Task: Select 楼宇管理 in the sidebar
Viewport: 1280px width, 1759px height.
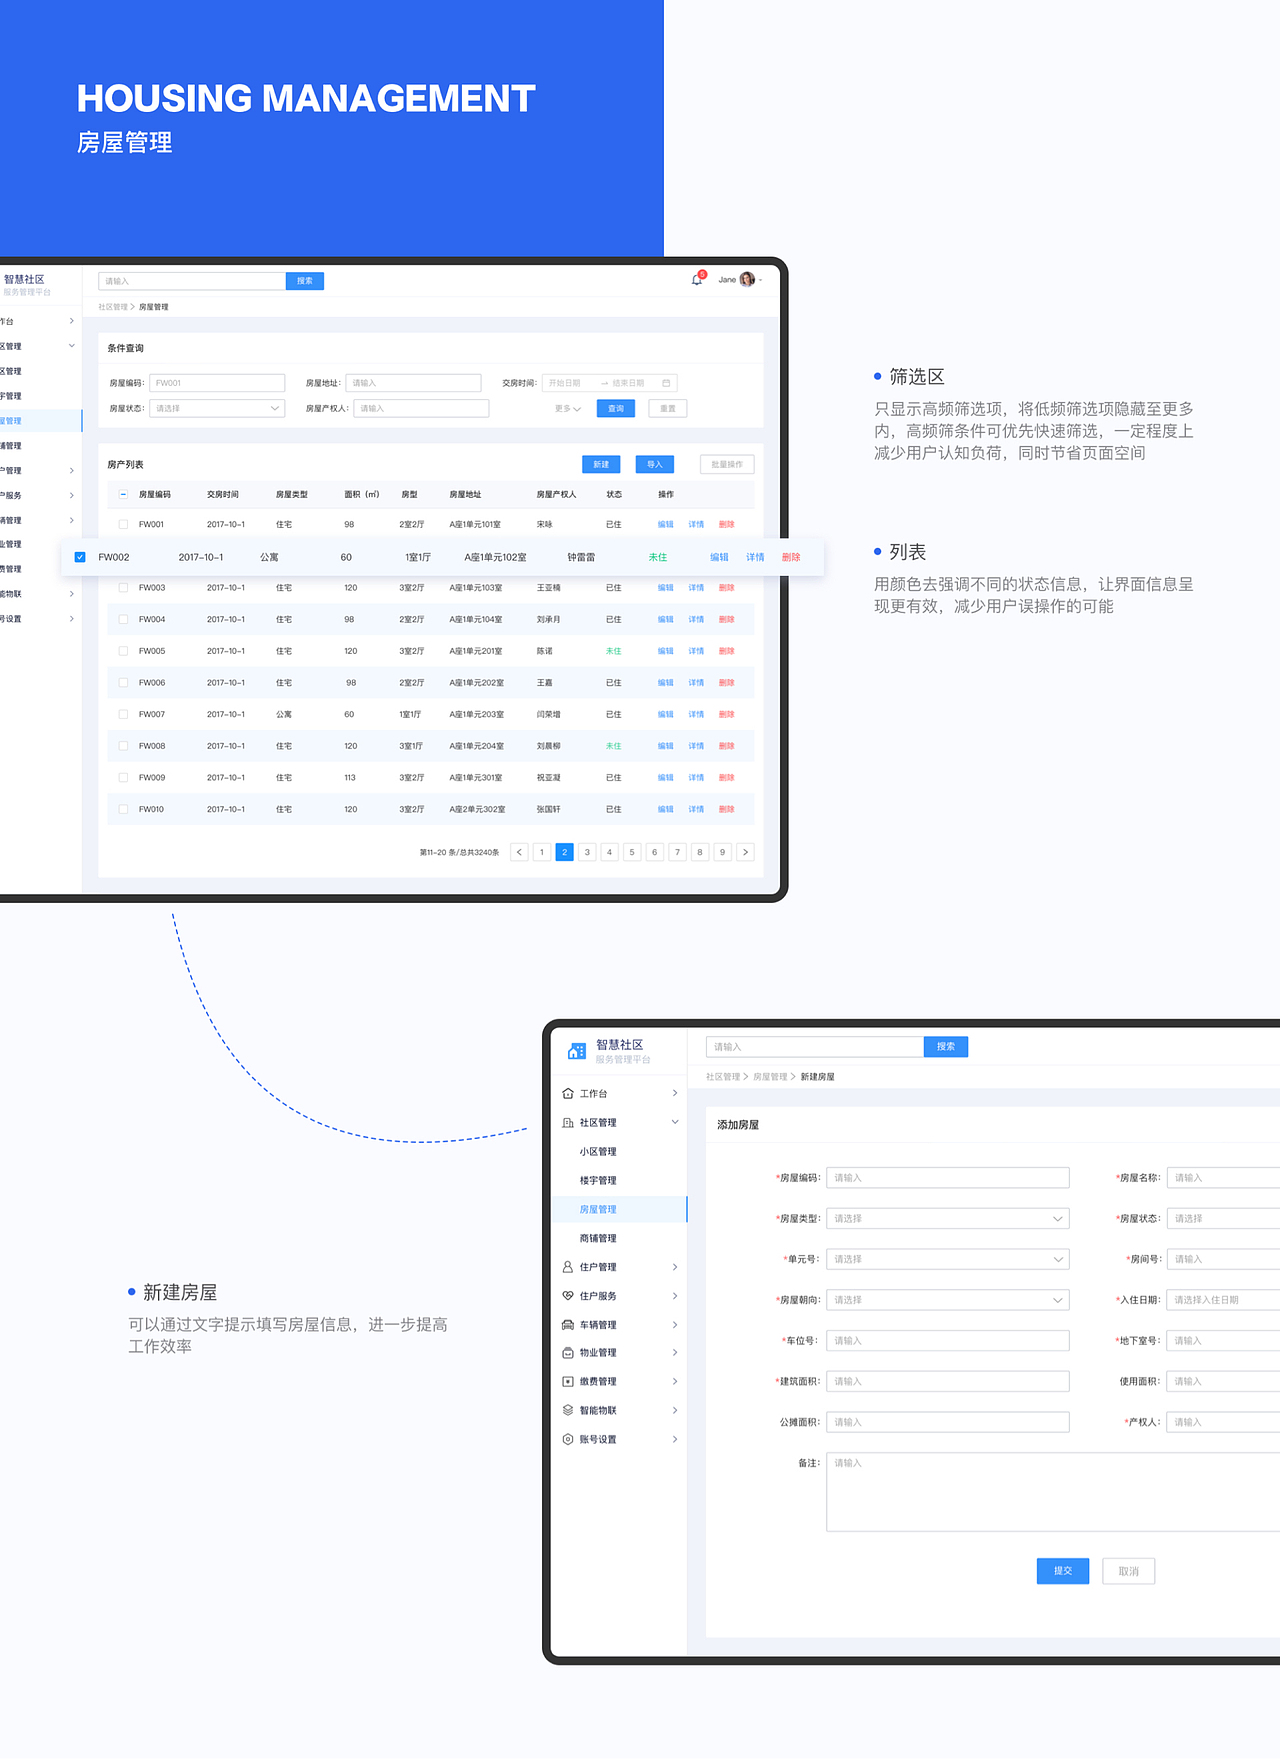Action: click(x=598, y=1181)
